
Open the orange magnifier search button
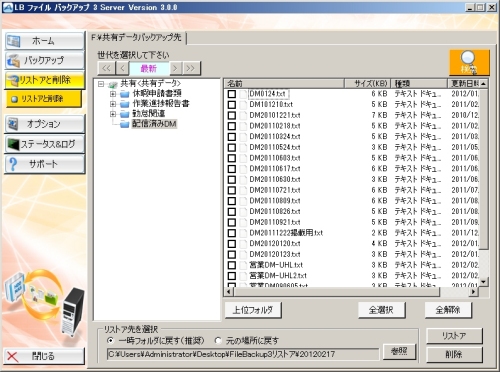click(469, 62)
